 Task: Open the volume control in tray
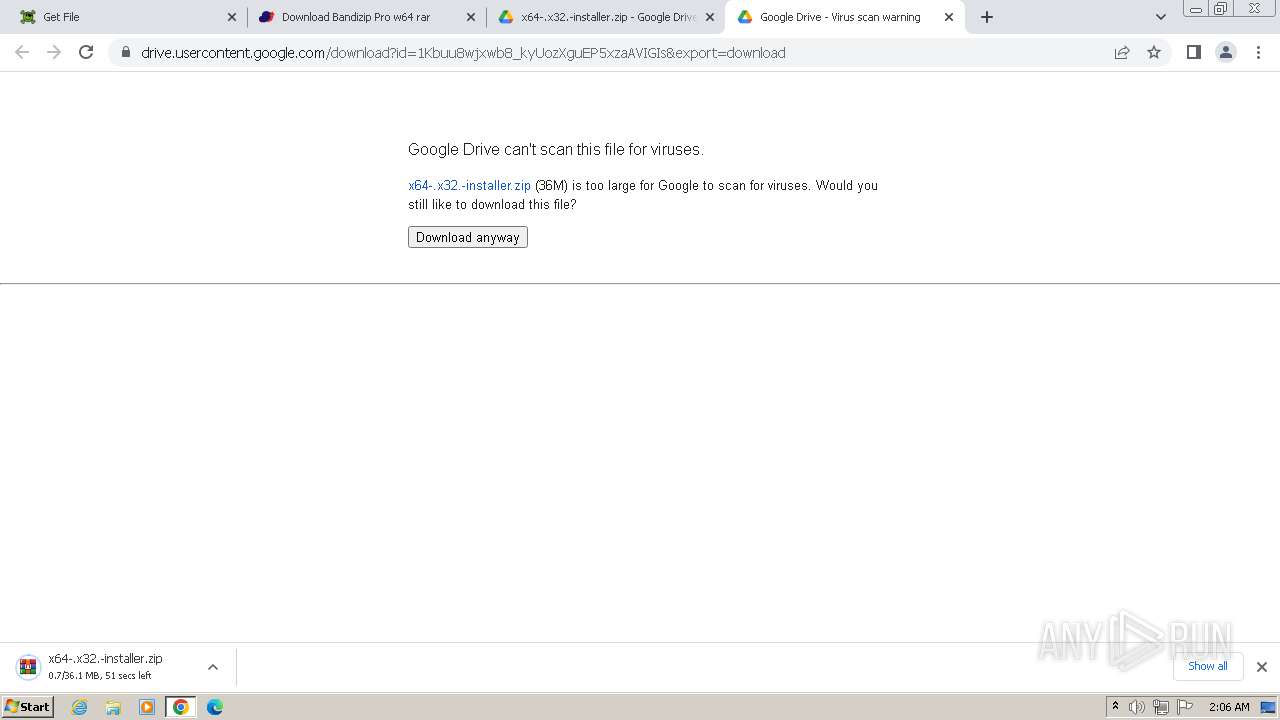click(1137, 707)
